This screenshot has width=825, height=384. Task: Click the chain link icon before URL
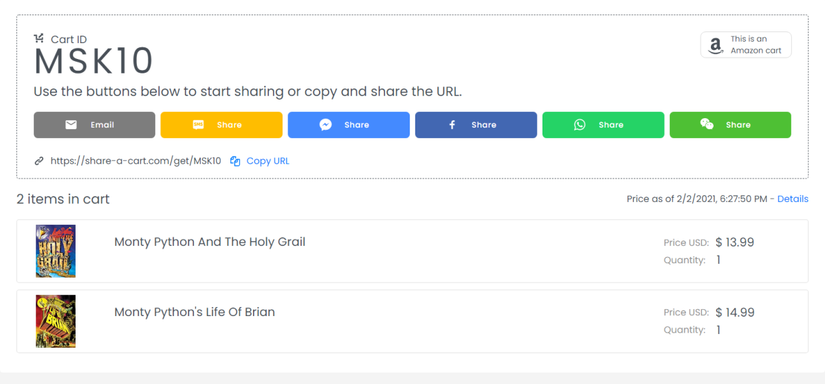pyautogui.click(x=39, y=161)
